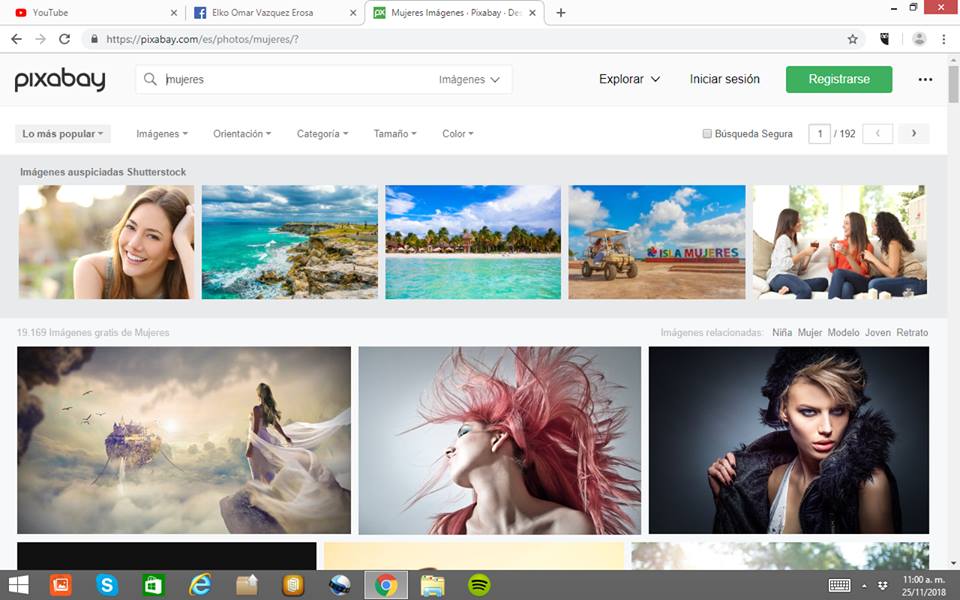Open the pink-haired woman photo
The image size is (960, 600).
[499, 440]
